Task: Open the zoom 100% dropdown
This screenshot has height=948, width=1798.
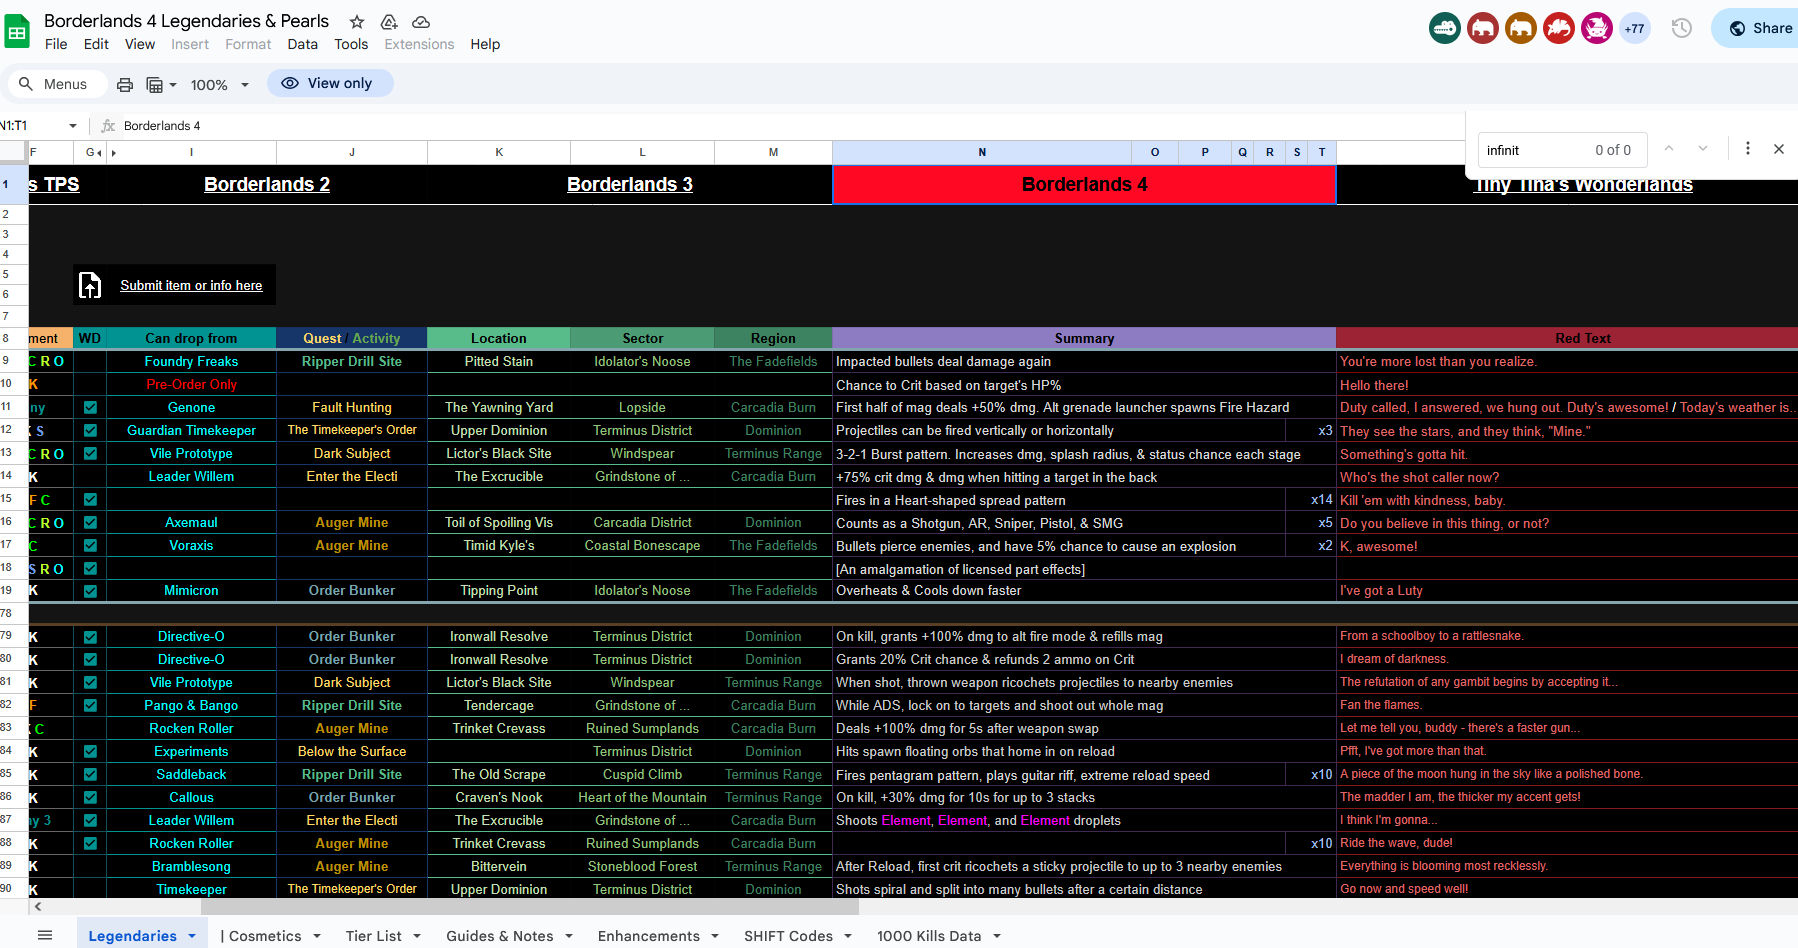Action: click(x=219, y=85)
